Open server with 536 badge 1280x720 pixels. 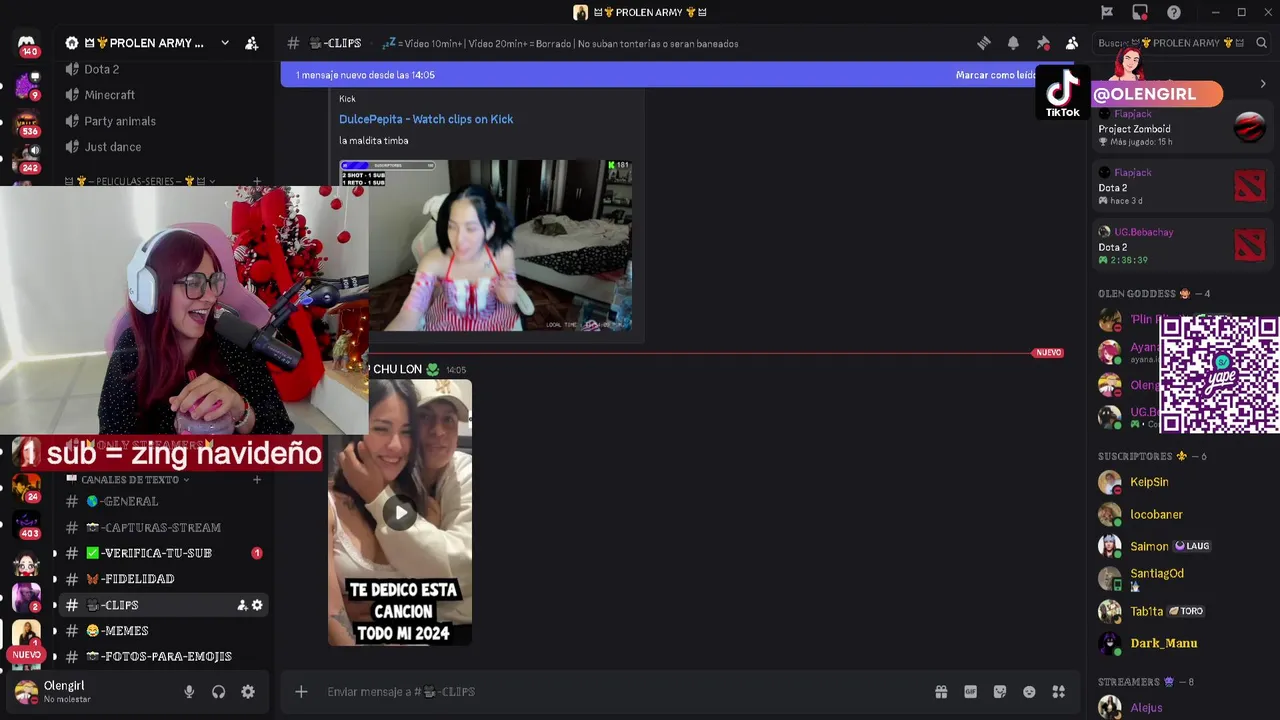(27, 124)
